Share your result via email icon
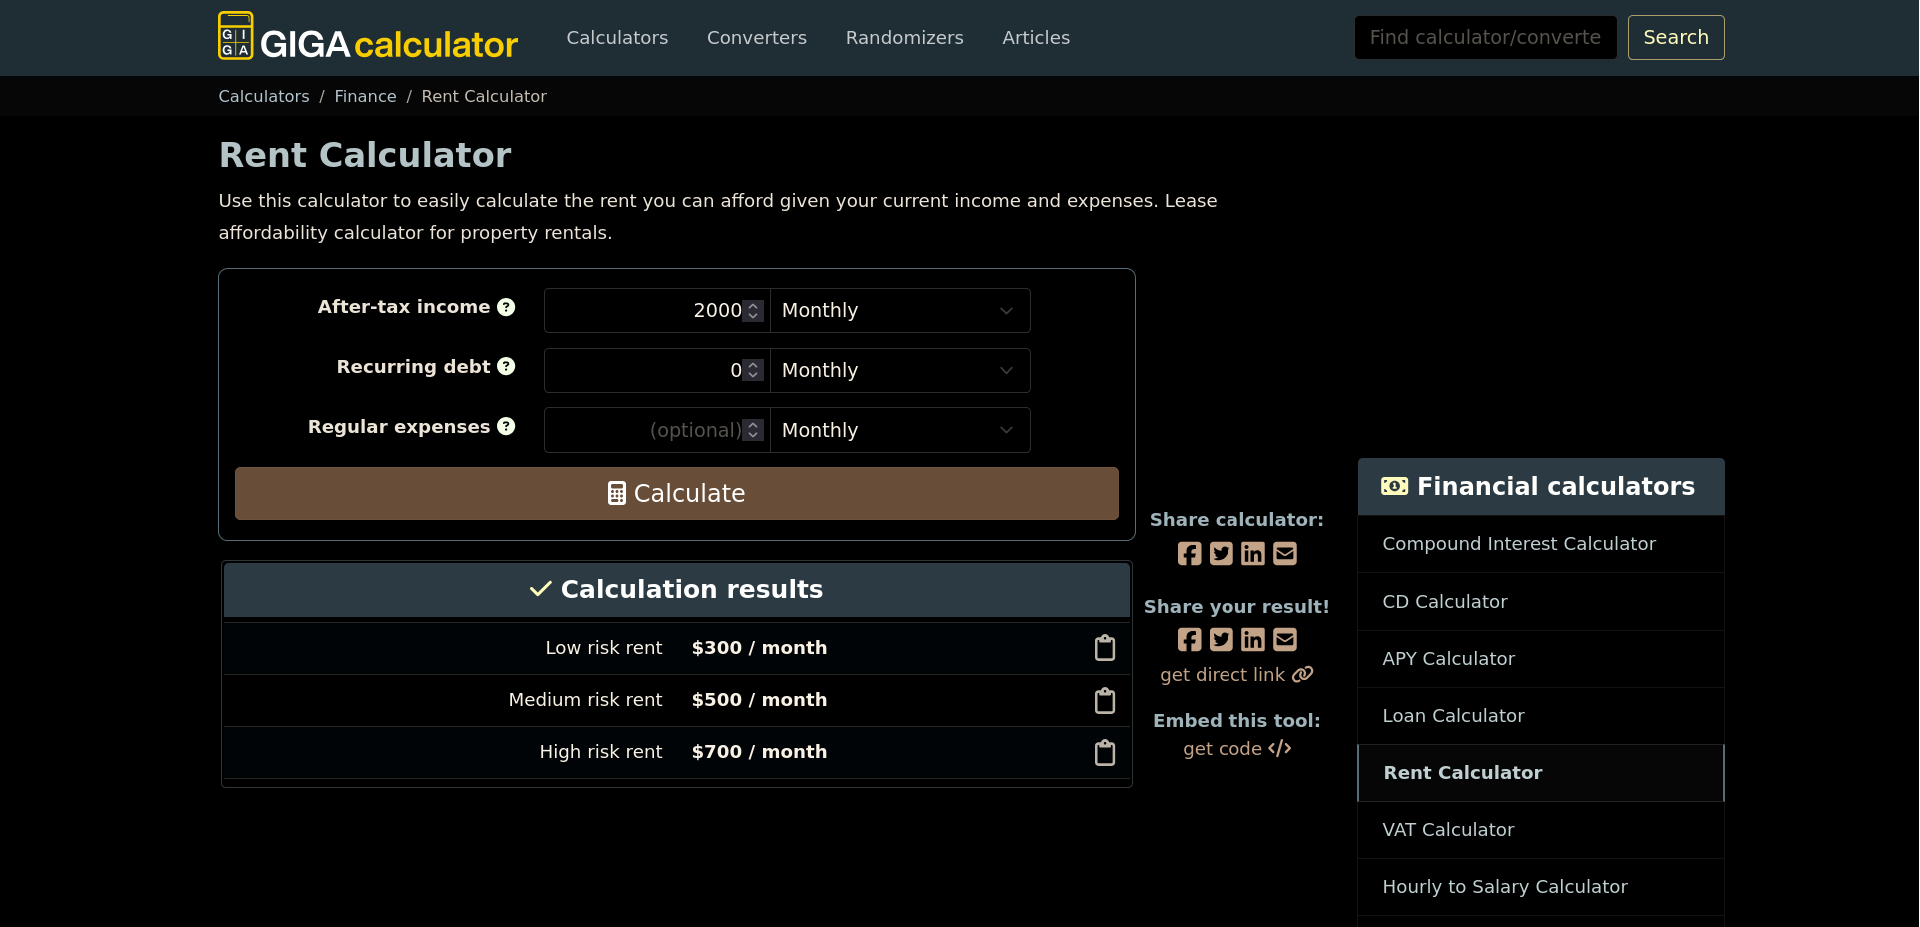The width and height of the screenshot is (1920, 927). [x=1285, y=639]
